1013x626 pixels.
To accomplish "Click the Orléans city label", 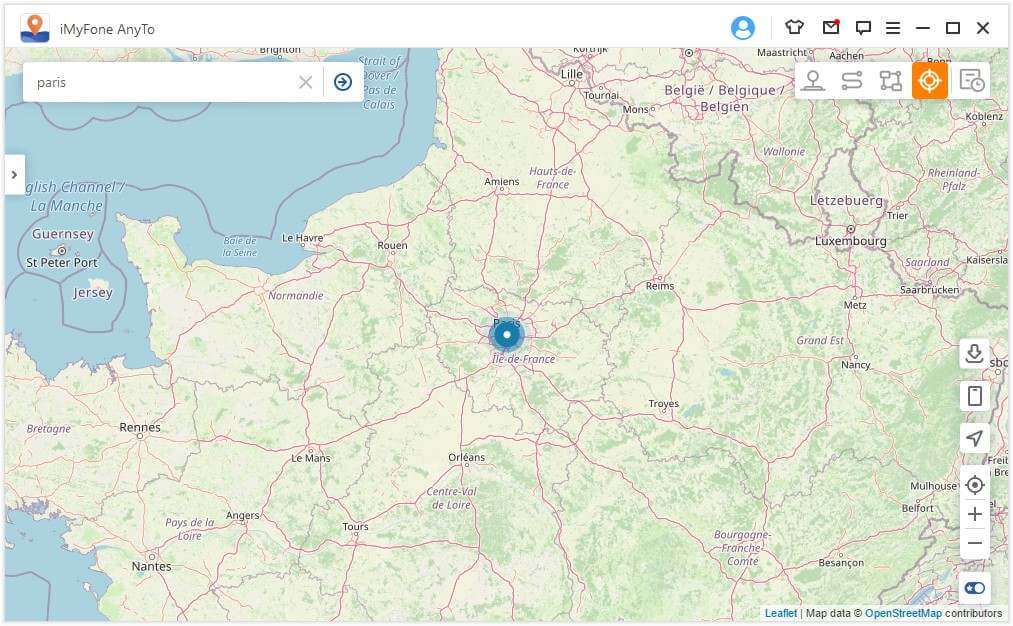I will [466, 457].
